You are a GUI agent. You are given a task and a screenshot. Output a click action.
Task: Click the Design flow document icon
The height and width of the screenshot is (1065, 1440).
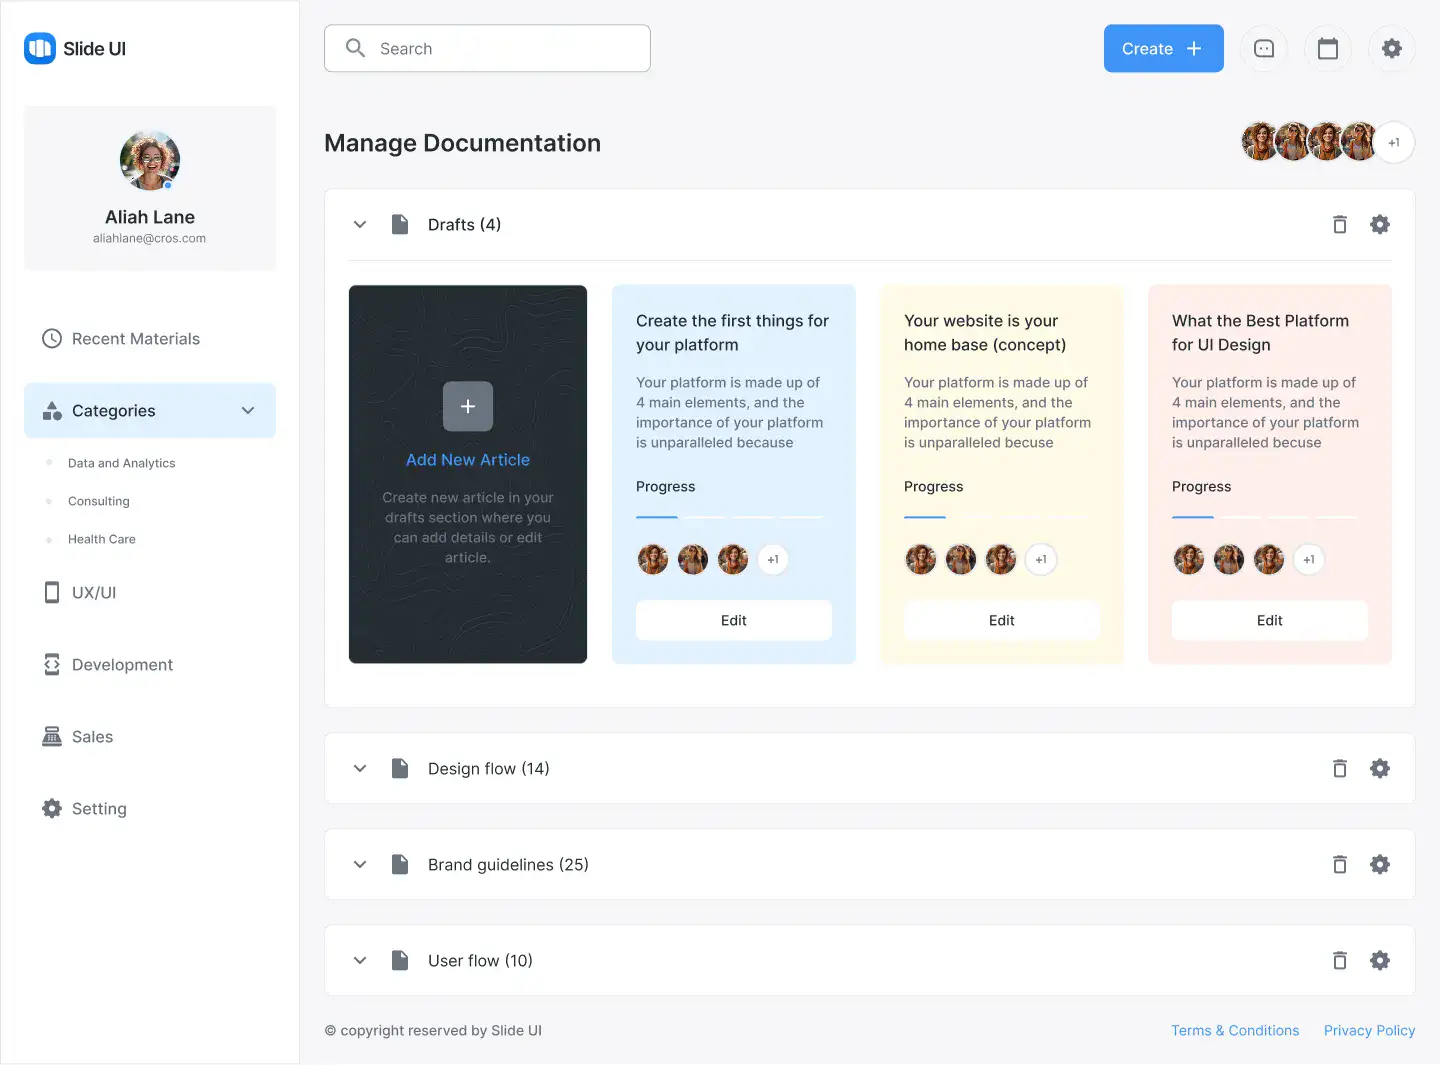pos(400,768)
